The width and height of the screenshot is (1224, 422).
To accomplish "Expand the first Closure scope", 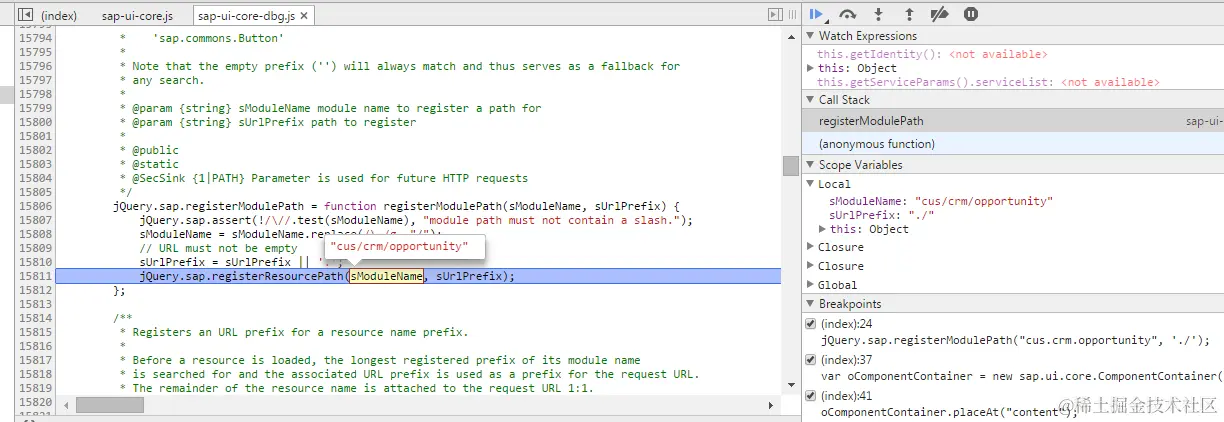I will (x=810, y=247).
